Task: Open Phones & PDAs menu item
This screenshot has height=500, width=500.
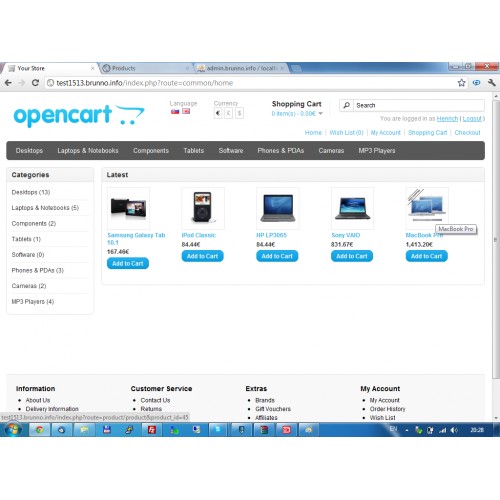Action: tap(281, 151)
